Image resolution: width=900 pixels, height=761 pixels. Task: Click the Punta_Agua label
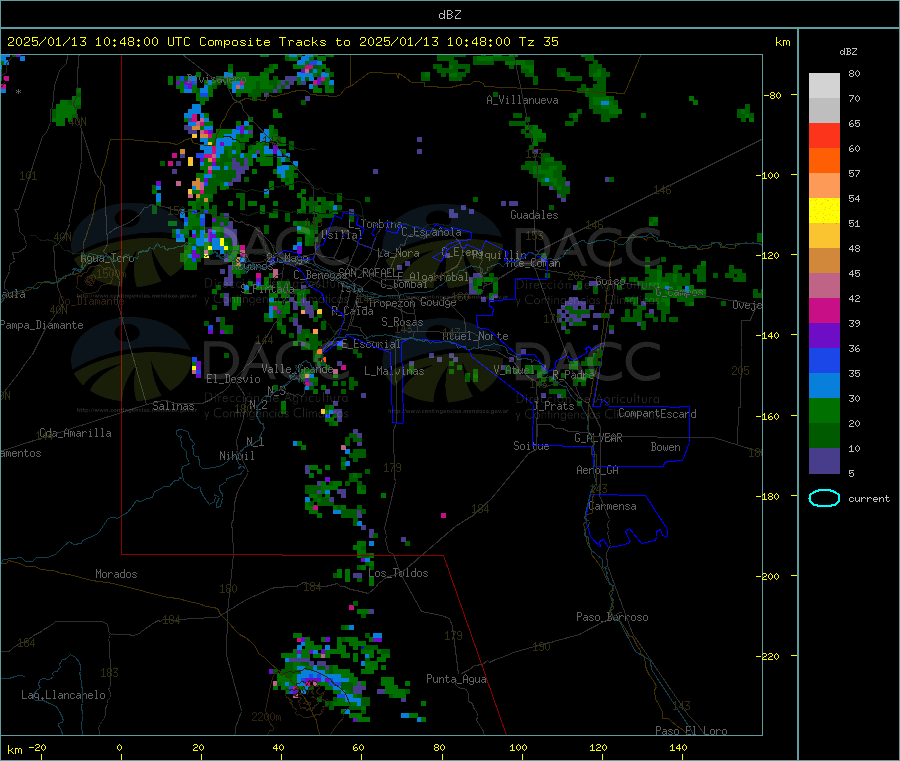pos(456,679)
